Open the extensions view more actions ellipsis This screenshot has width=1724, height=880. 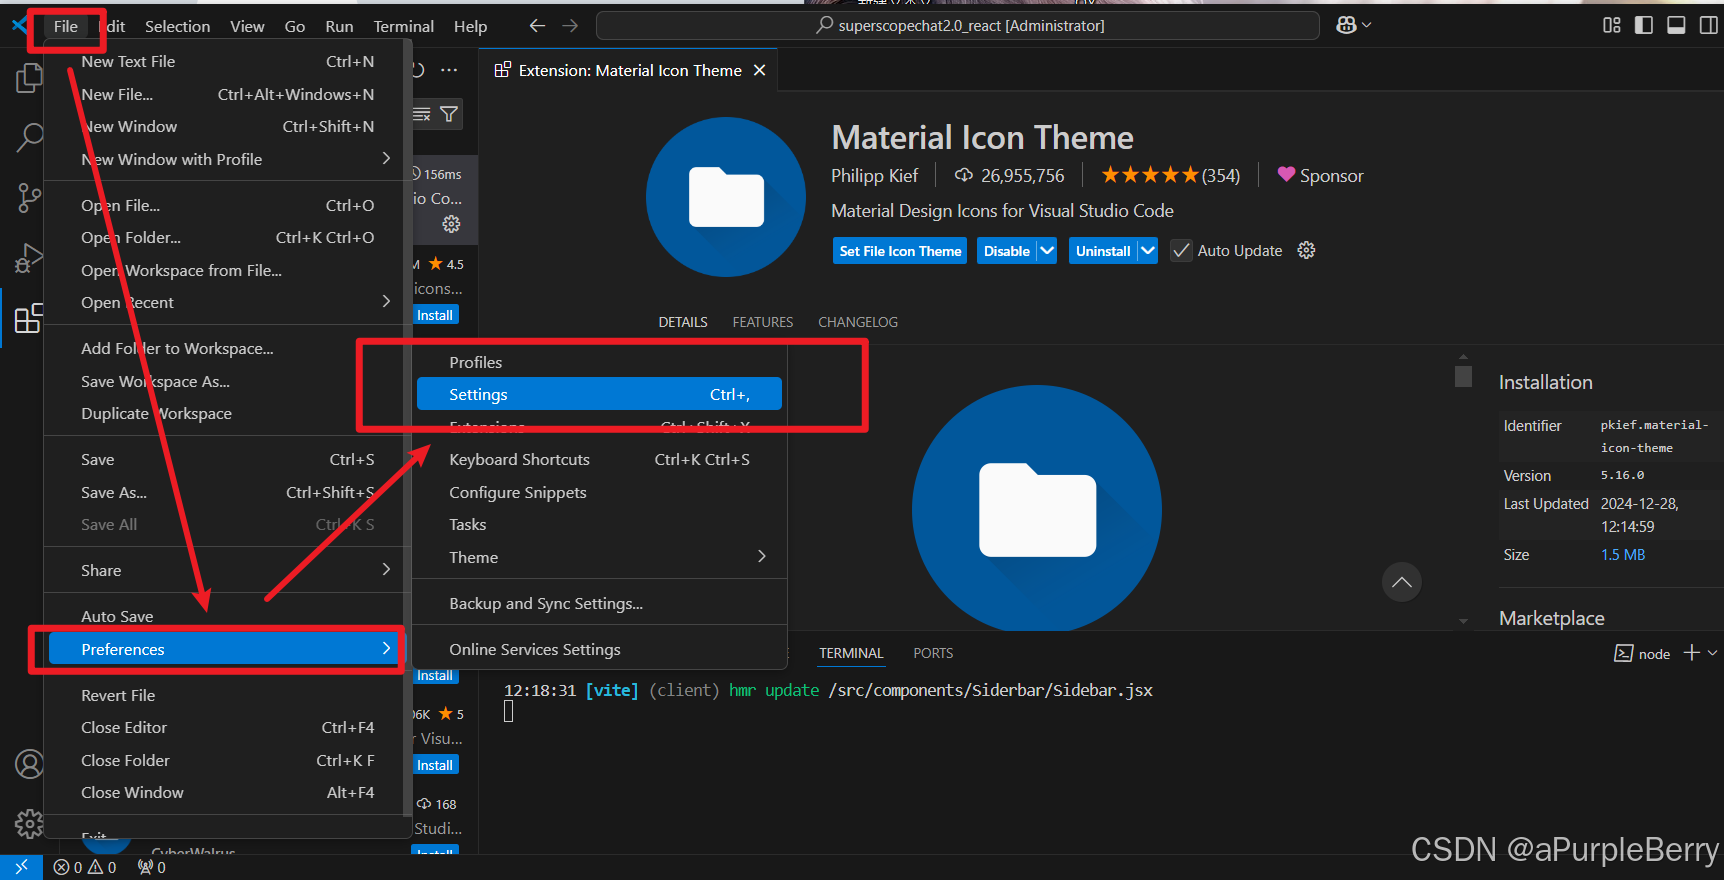pyautogui.click(x=449, y=70)
